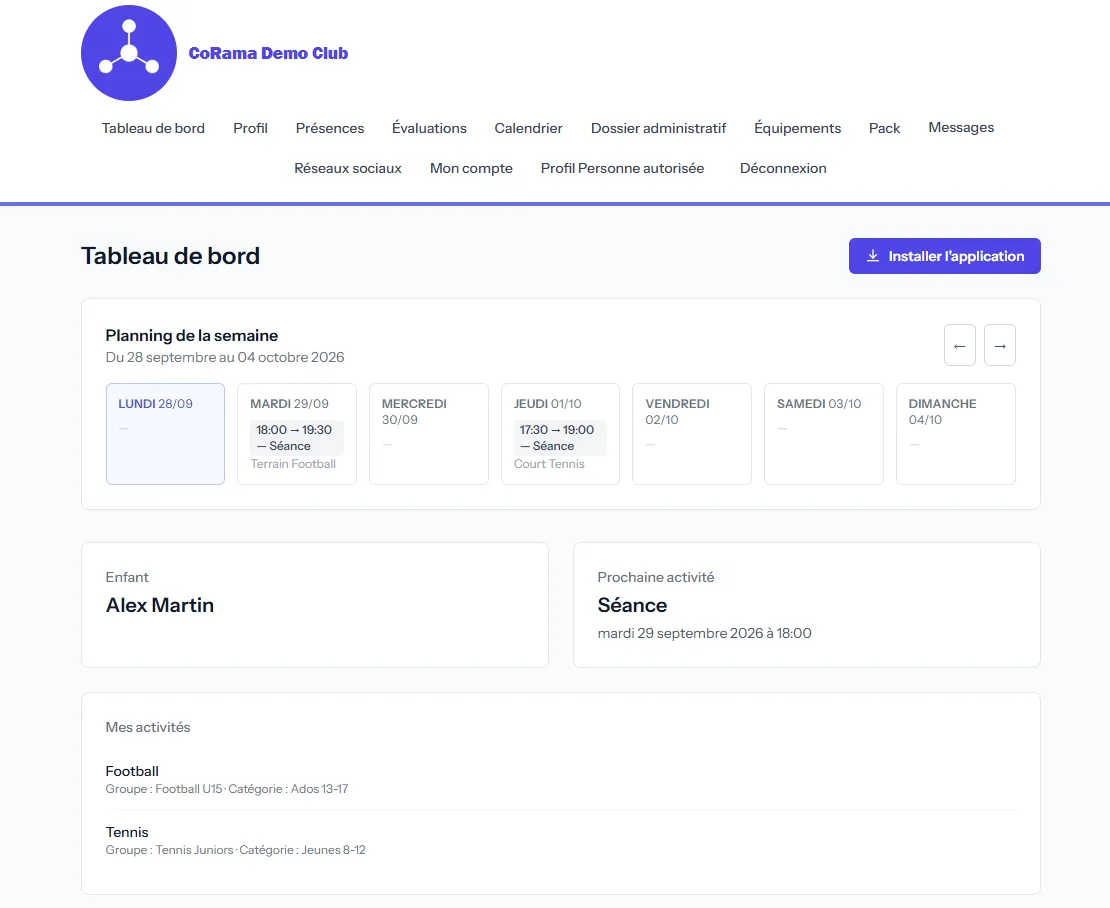The height and width of the screenshot is (908, 1110).
Task: Click the Court Tennis location text
Action: point(549,464)
